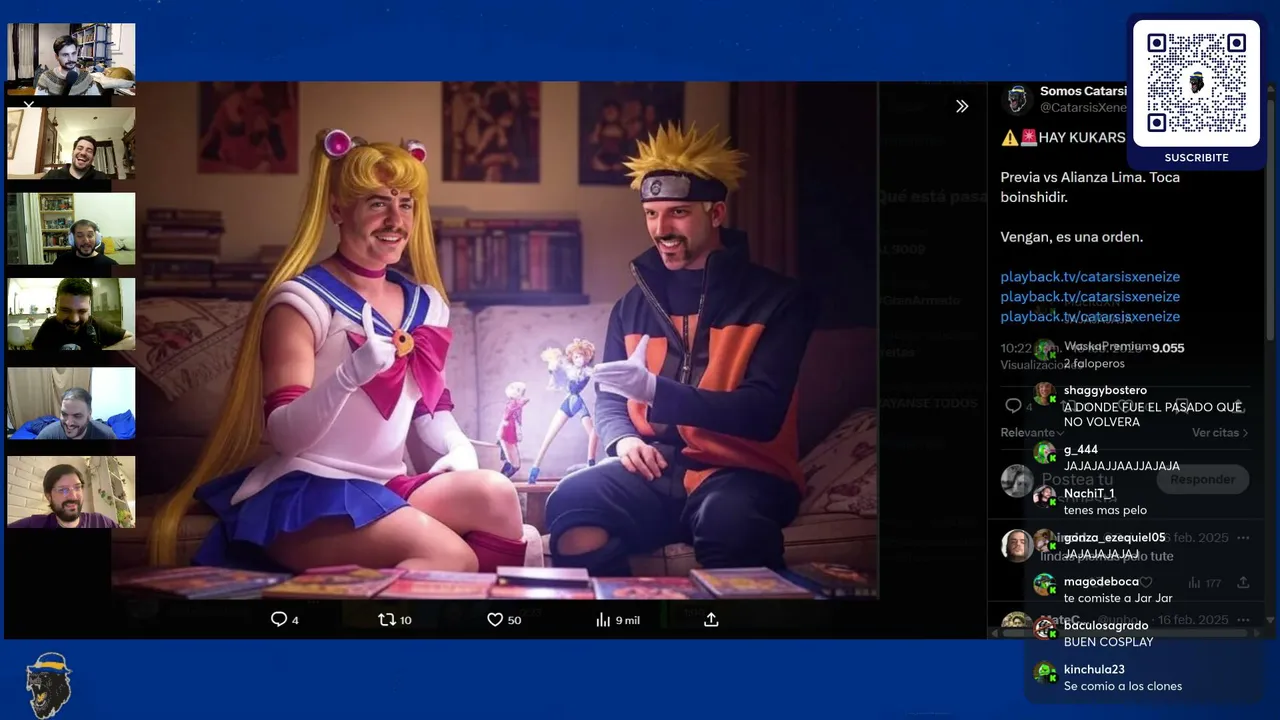The width and height of the screenshot is (1280, 720).
Task: Close the tweet image viewer with the X
Action: coord(29,104)
